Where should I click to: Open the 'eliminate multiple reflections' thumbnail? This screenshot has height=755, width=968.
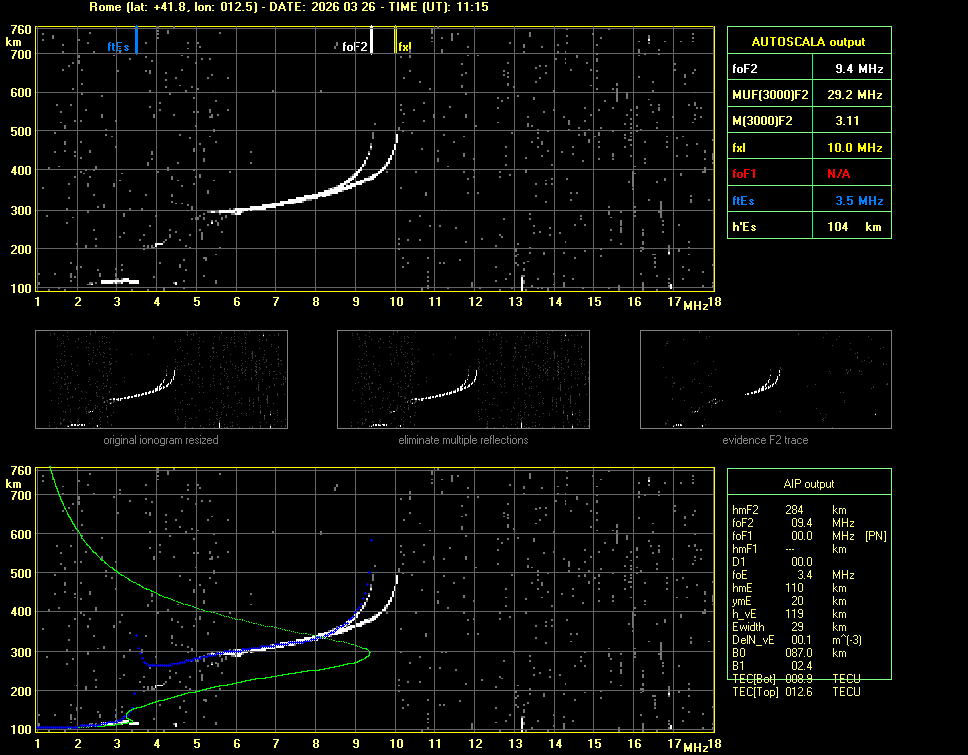(463, 379)
